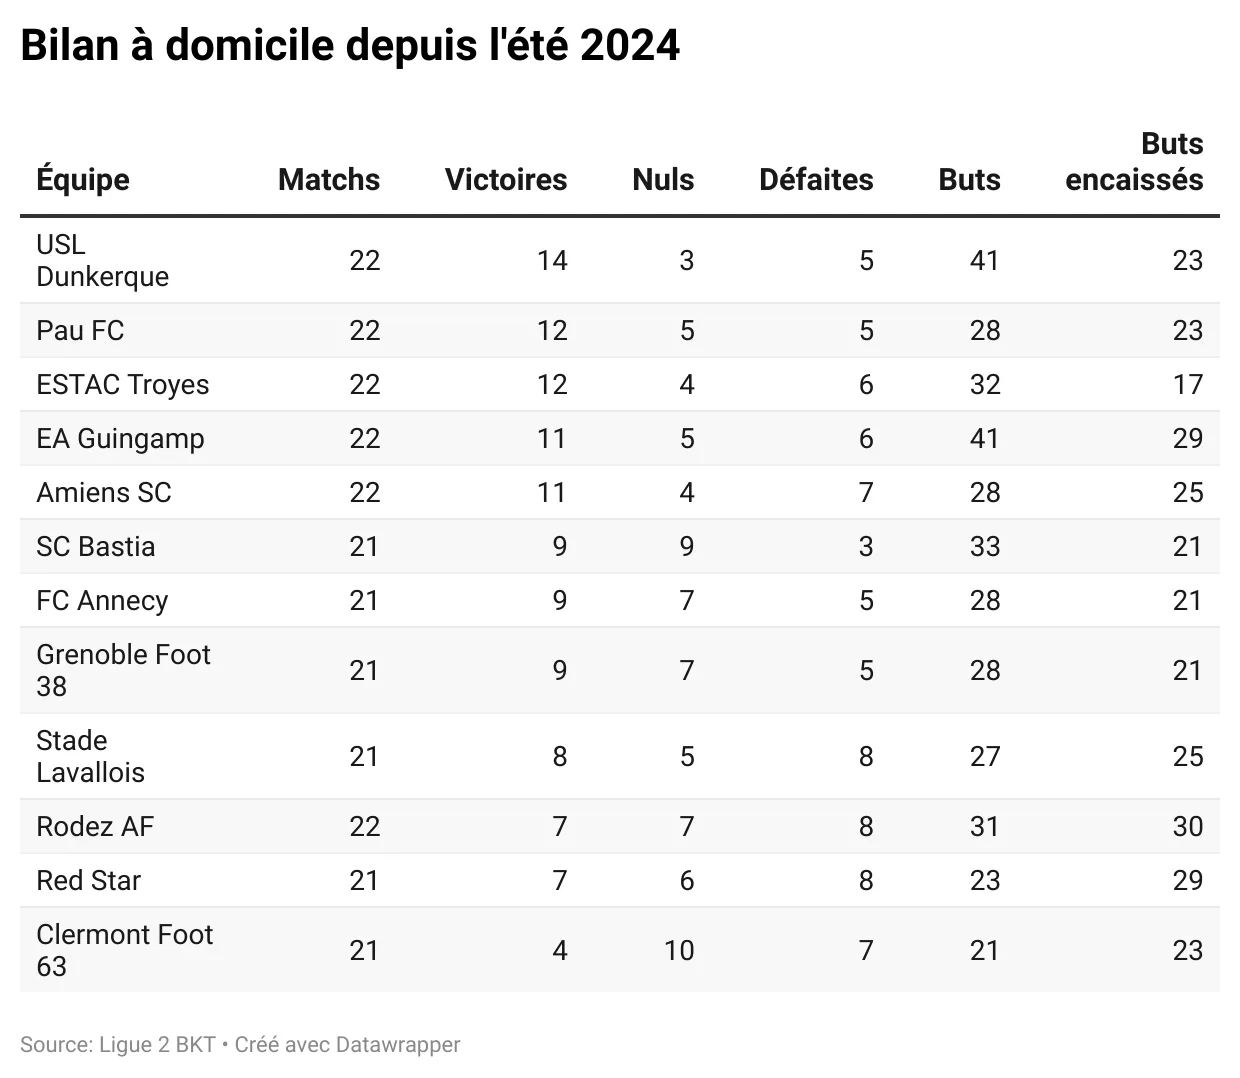Click the Victoires column header
The image size is (1240, 1078).
(x=505, y=180)
